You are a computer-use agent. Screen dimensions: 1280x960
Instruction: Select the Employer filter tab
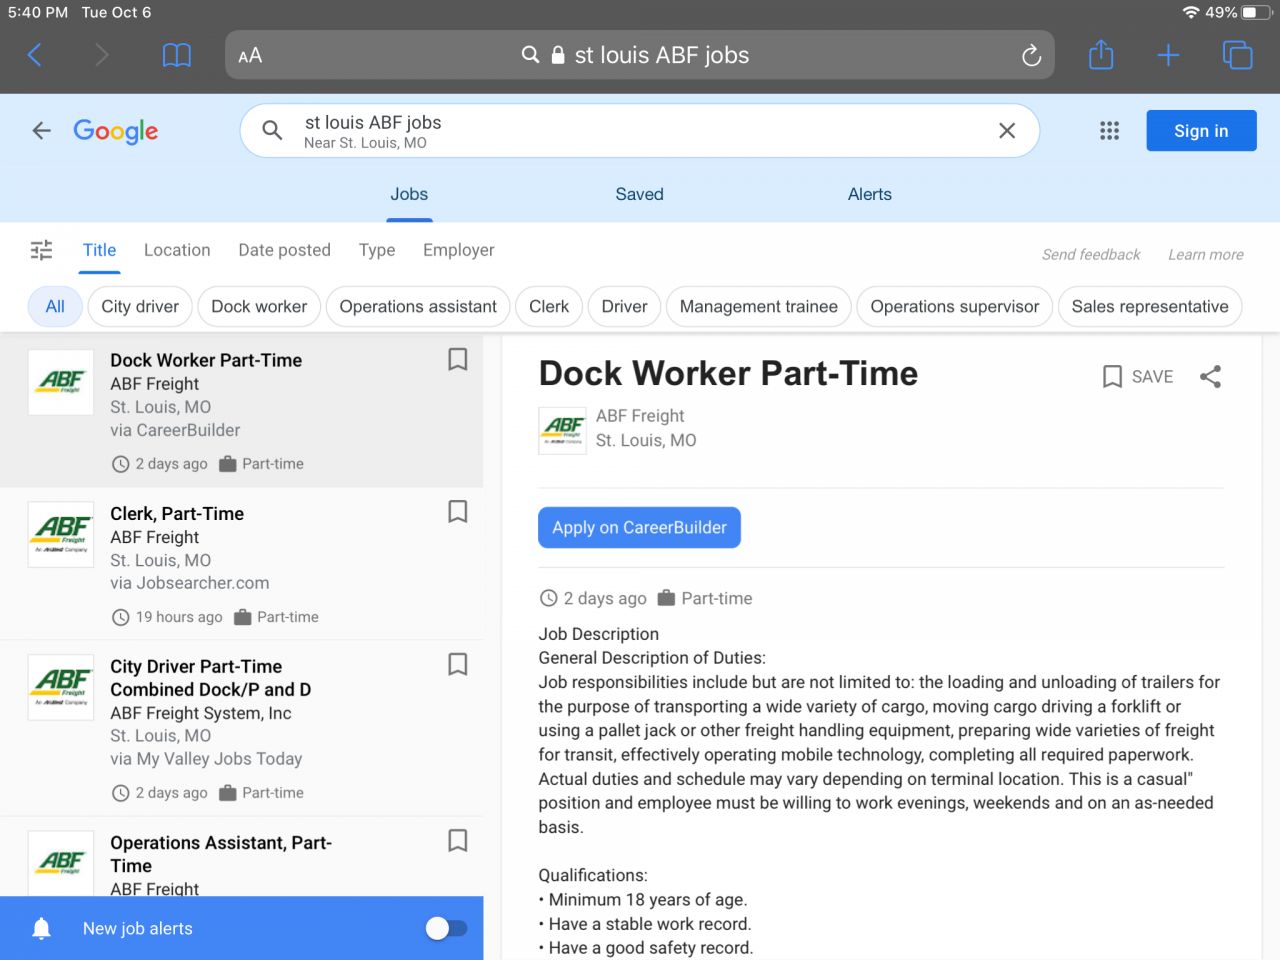(459, 250)
